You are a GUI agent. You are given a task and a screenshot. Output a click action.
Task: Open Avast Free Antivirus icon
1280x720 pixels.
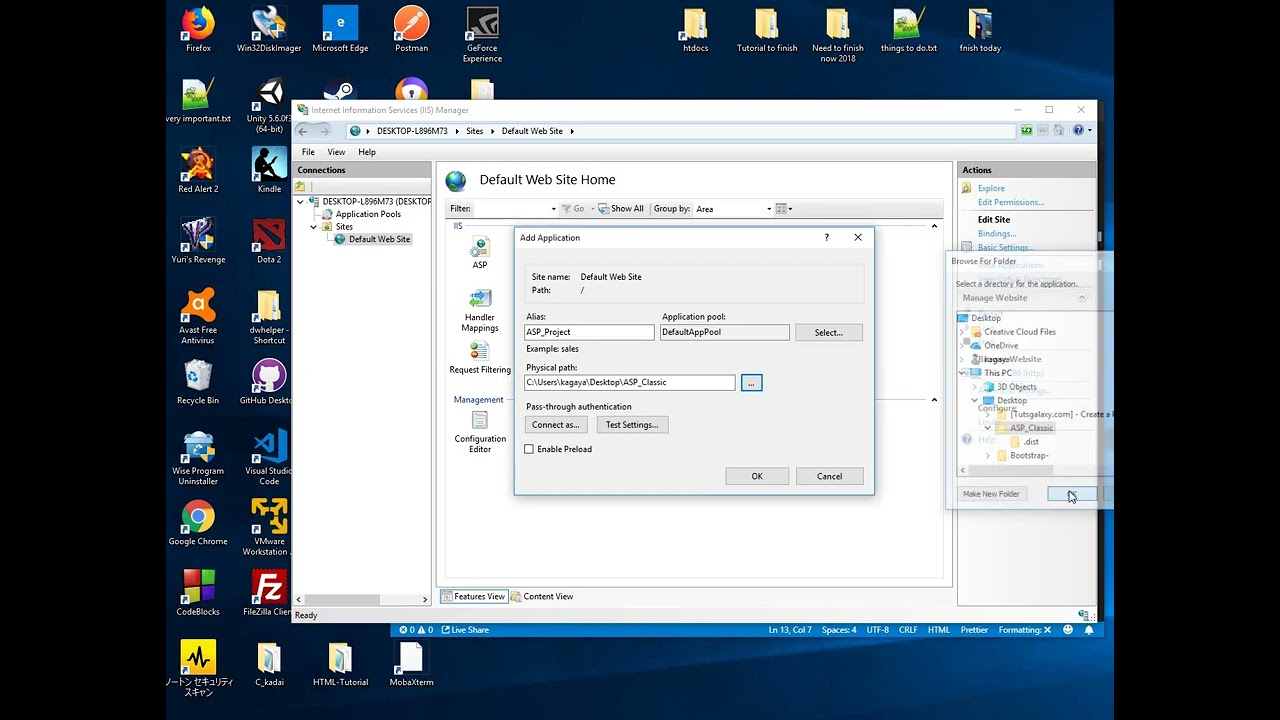pos(198,317)
